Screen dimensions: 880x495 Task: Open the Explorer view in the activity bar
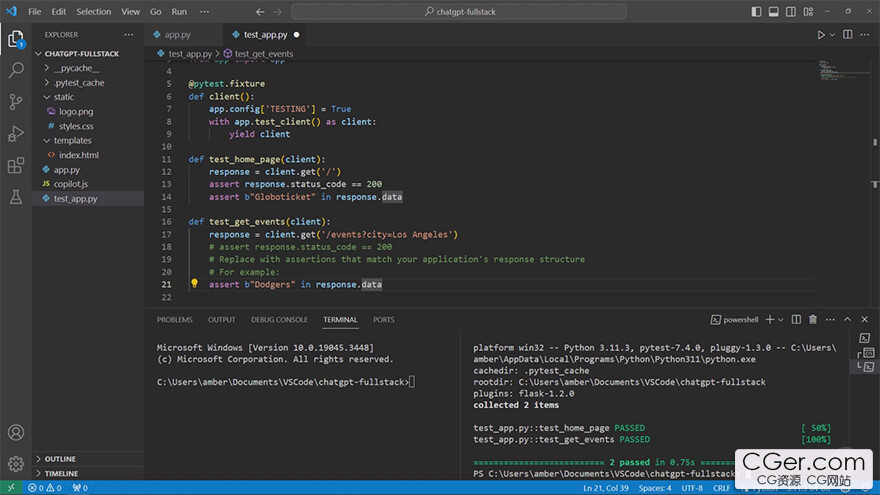coord(16,39)
